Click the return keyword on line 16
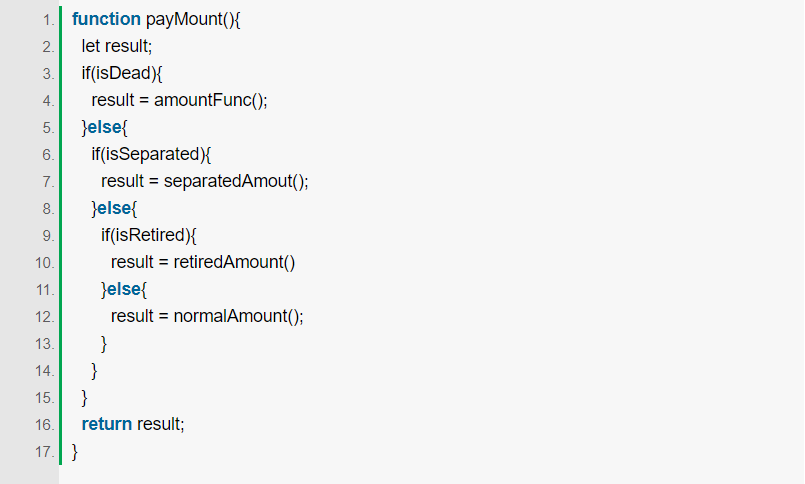 (107, 424)
